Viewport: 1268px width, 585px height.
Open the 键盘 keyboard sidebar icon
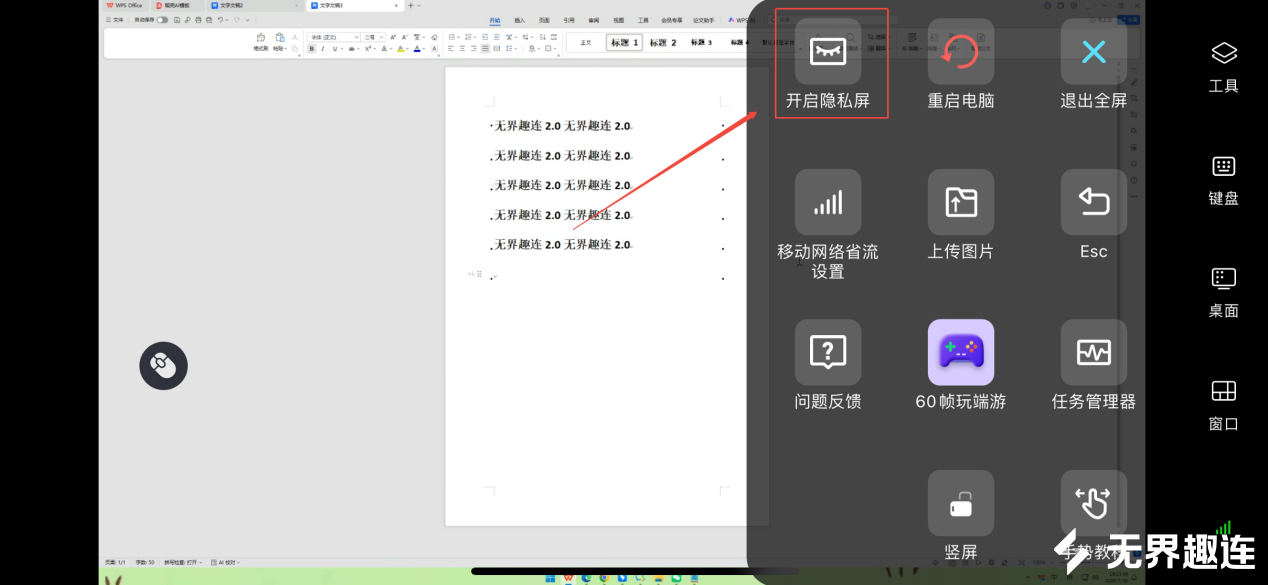tap(1224, 166)
